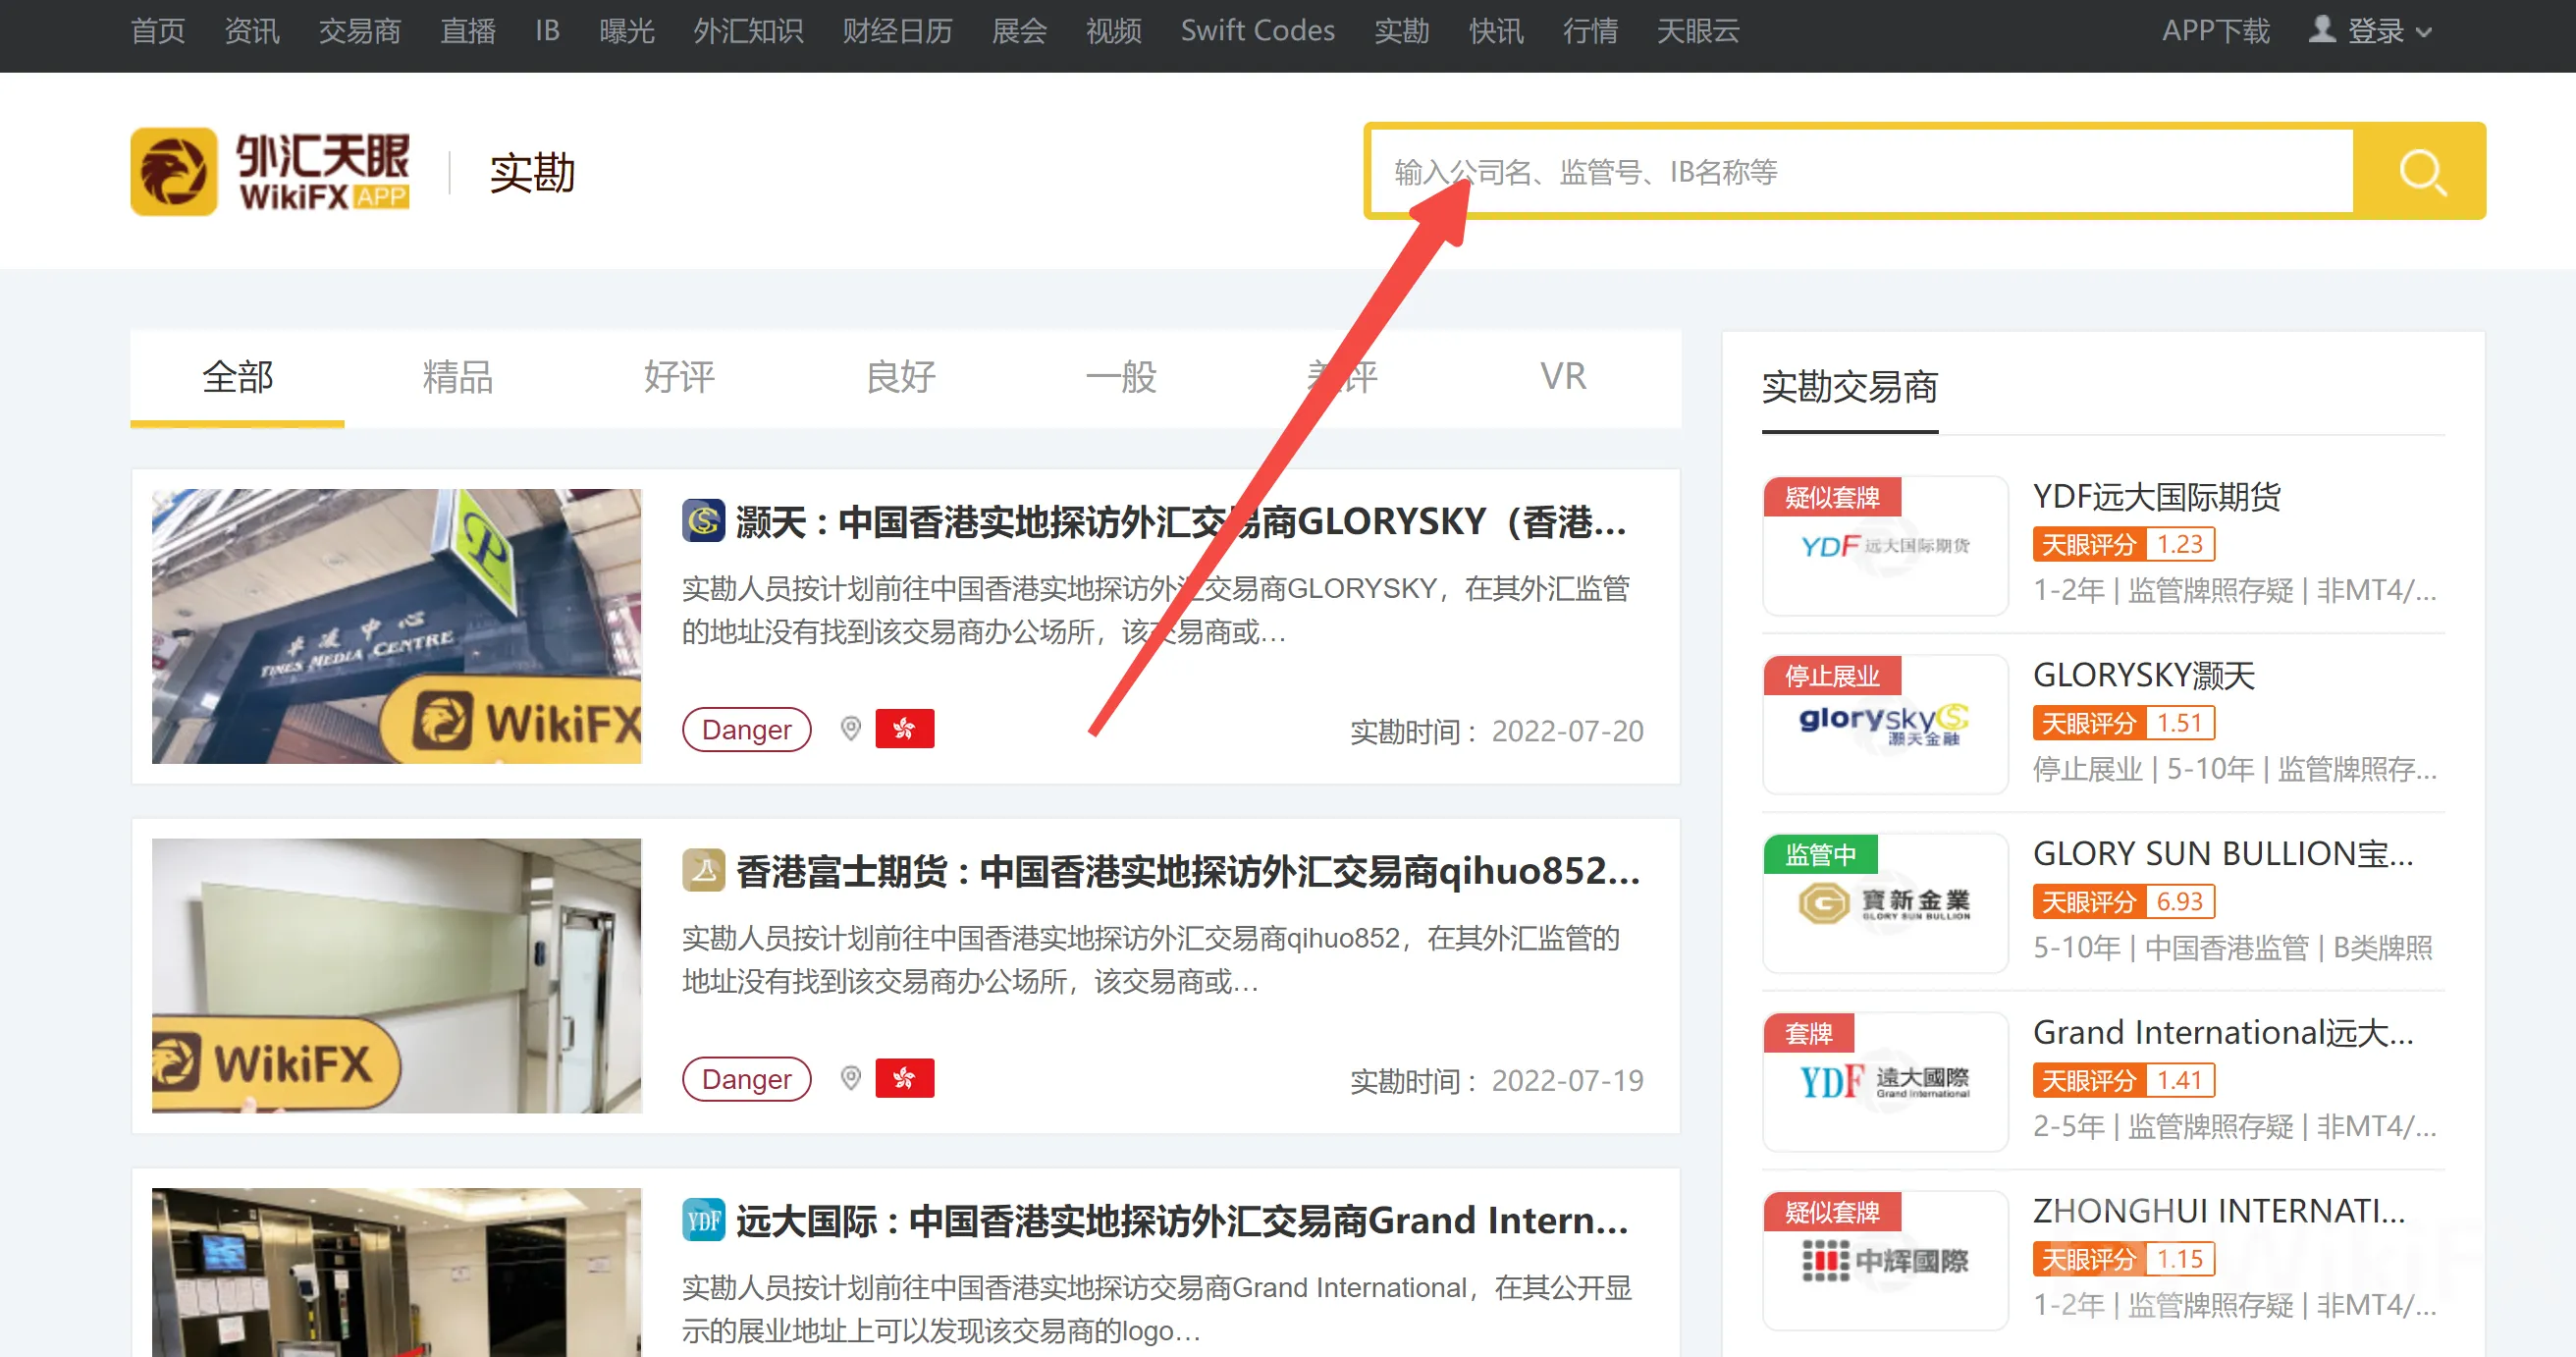Click location pin in the 2022-07-19 article

click(850, 1078)
